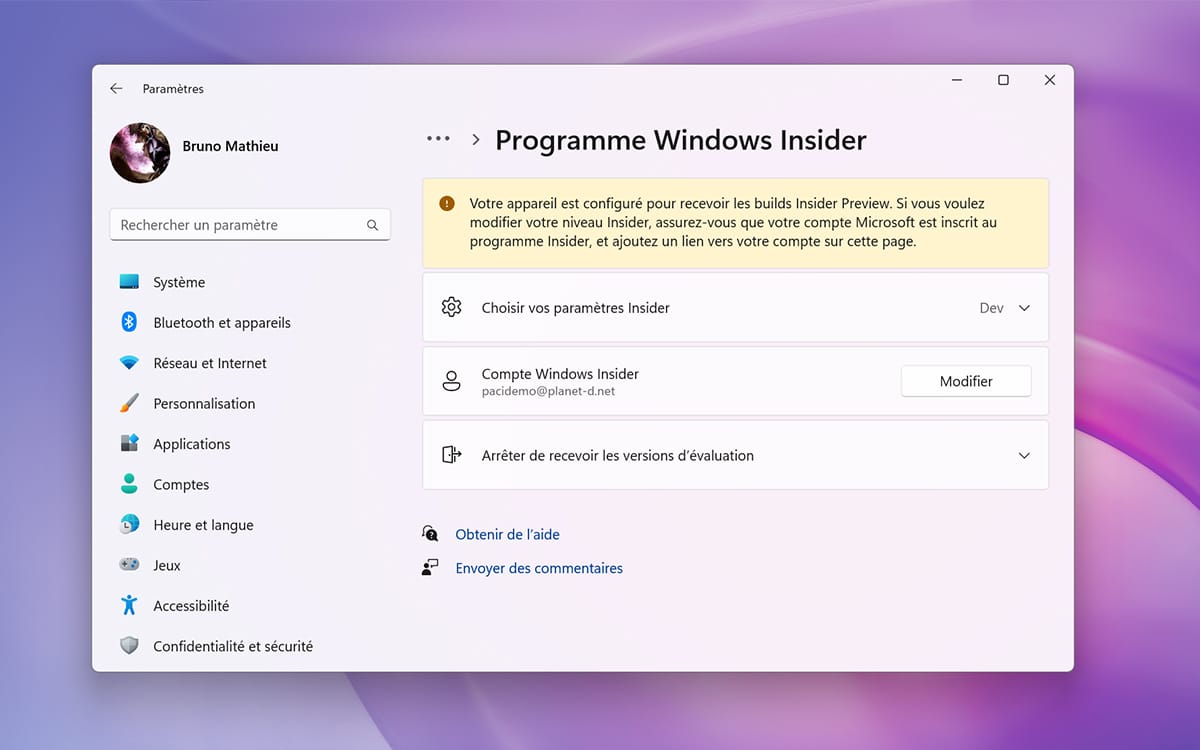The height and width of the screenshot is (750, 1200).
Task: Click the Modifier button for the Insider account
Action: click(965, 381)
